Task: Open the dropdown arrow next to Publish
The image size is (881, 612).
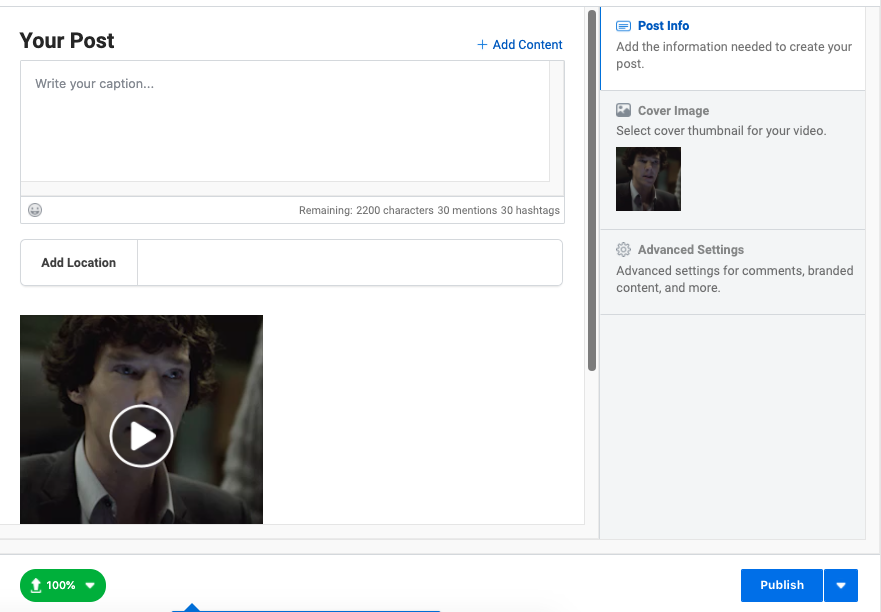Action: coord(841,585)
